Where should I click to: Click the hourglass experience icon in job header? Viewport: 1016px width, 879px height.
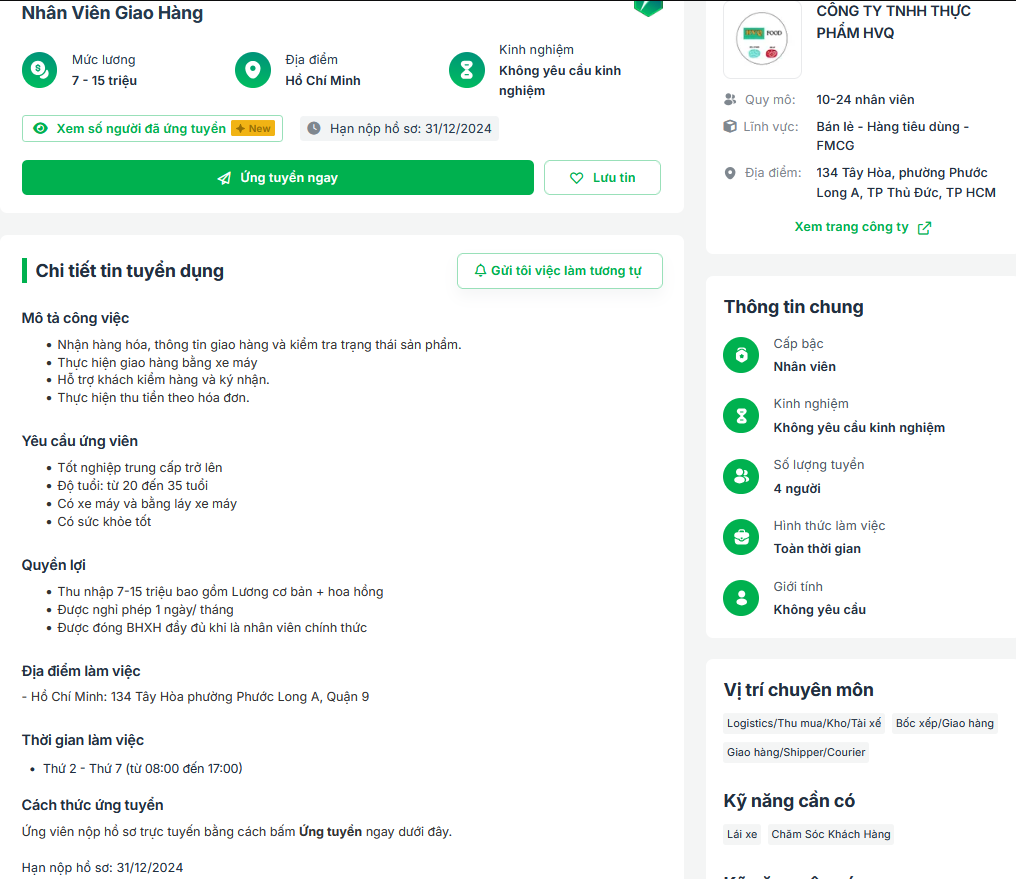pos(467,70)
